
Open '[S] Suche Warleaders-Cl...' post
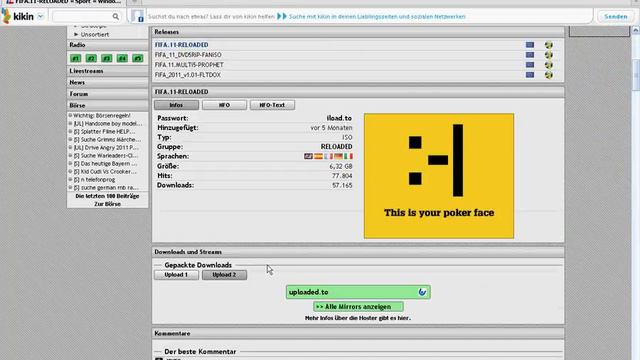pyautogui.click(x=106, y=156)
